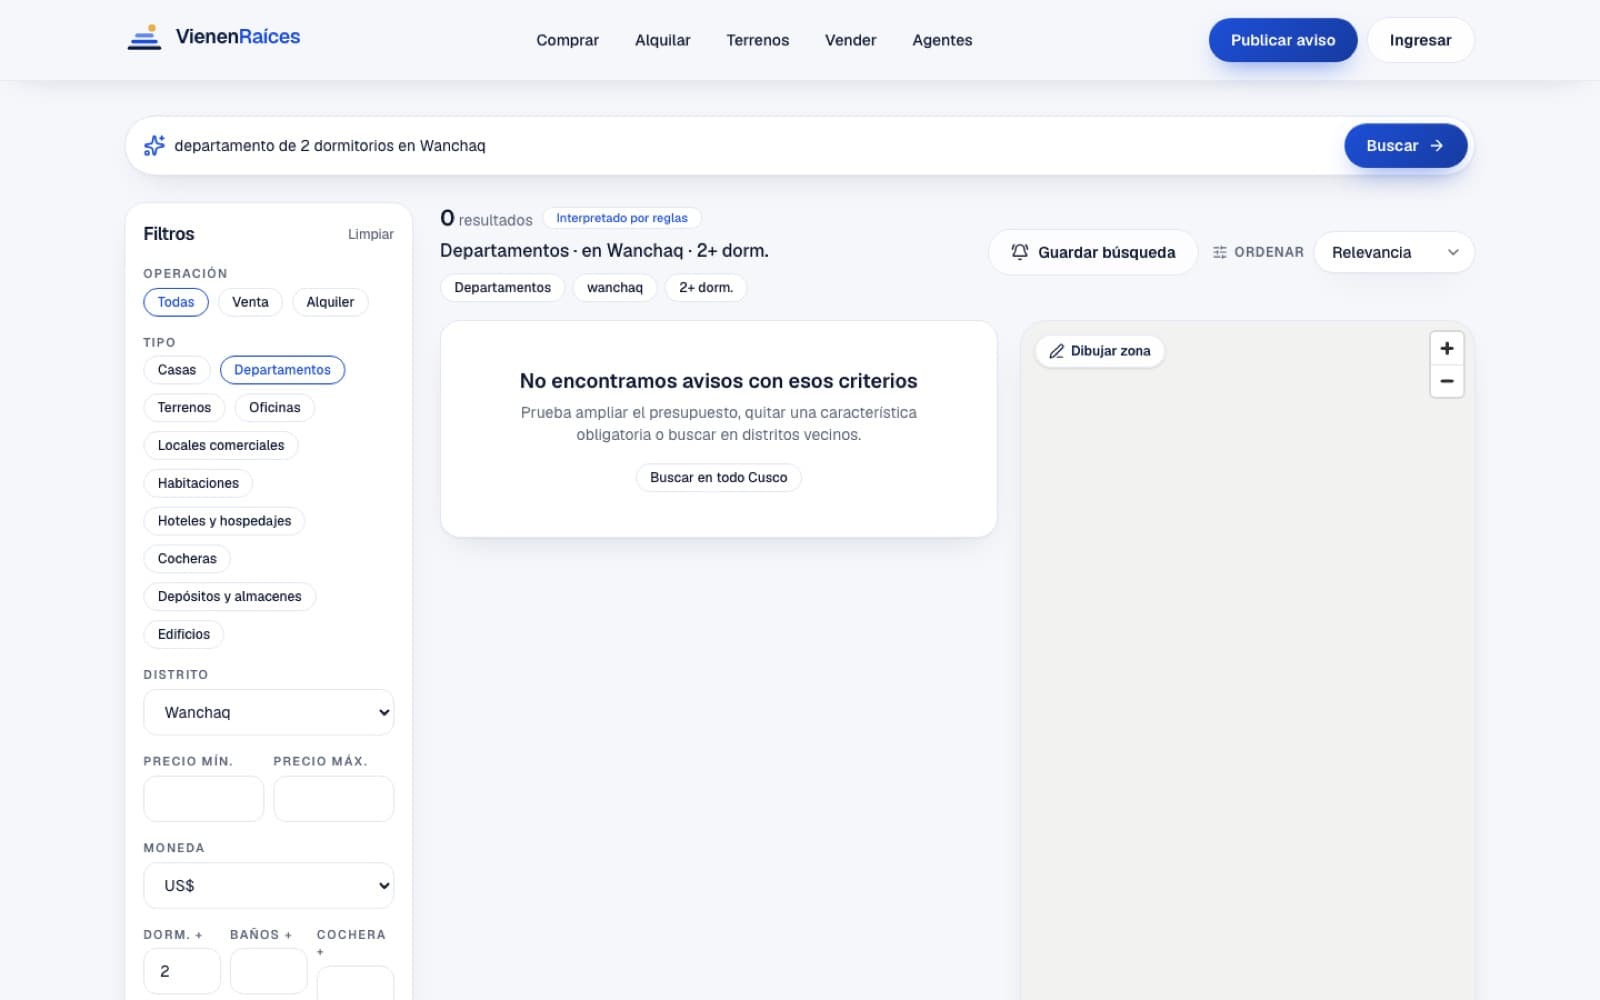Toggle the Edificios property type

[184, 635]
